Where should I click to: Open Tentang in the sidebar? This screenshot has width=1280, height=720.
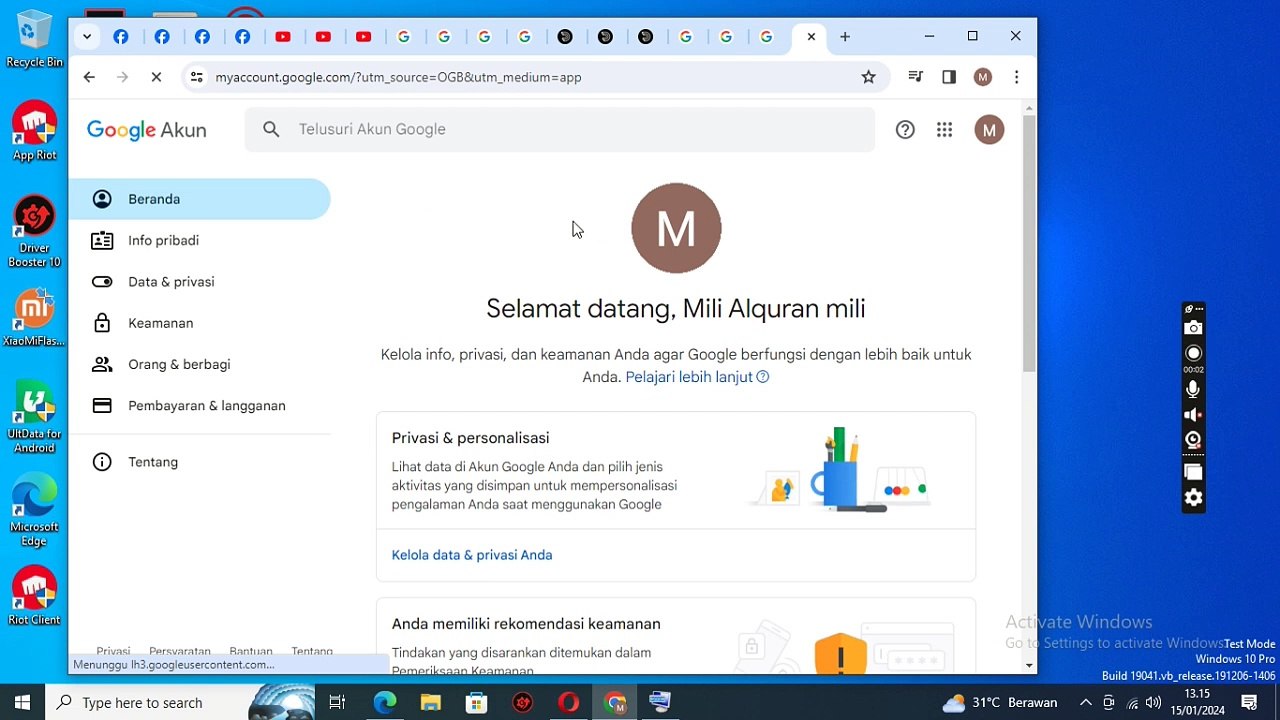tap(199, 462)
